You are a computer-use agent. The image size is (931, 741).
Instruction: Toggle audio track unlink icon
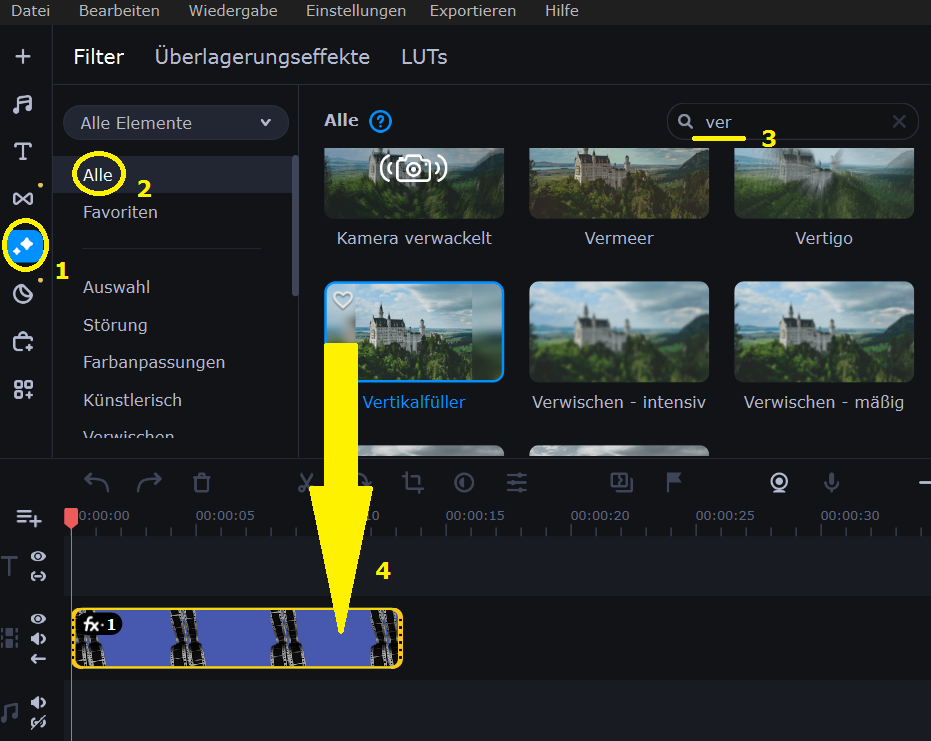point(39,723)
